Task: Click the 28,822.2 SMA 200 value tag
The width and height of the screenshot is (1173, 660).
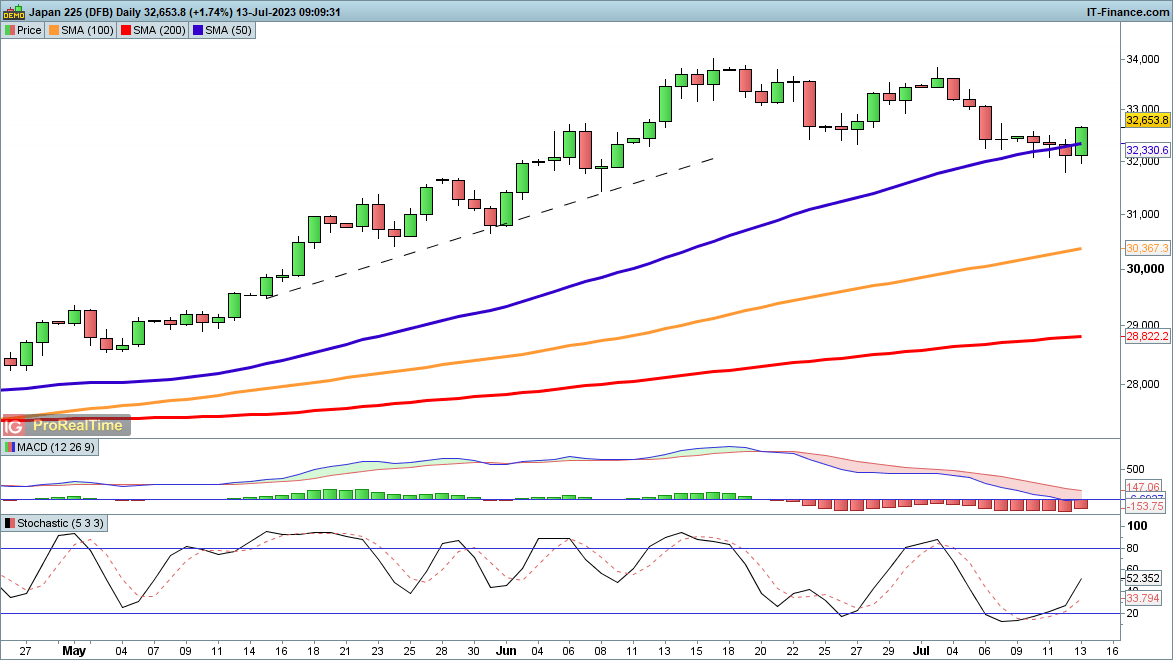Action: pos(1147,337)
